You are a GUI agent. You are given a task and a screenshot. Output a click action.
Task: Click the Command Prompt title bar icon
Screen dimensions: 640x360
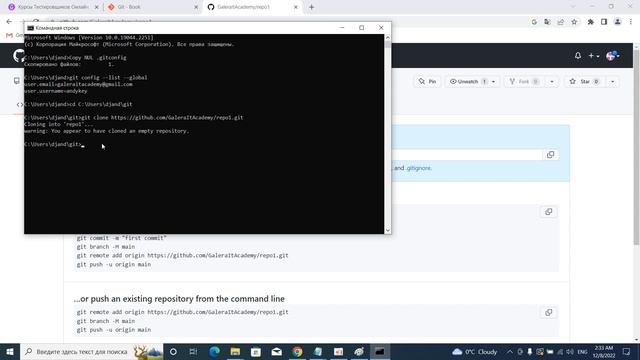pos(30,28)
